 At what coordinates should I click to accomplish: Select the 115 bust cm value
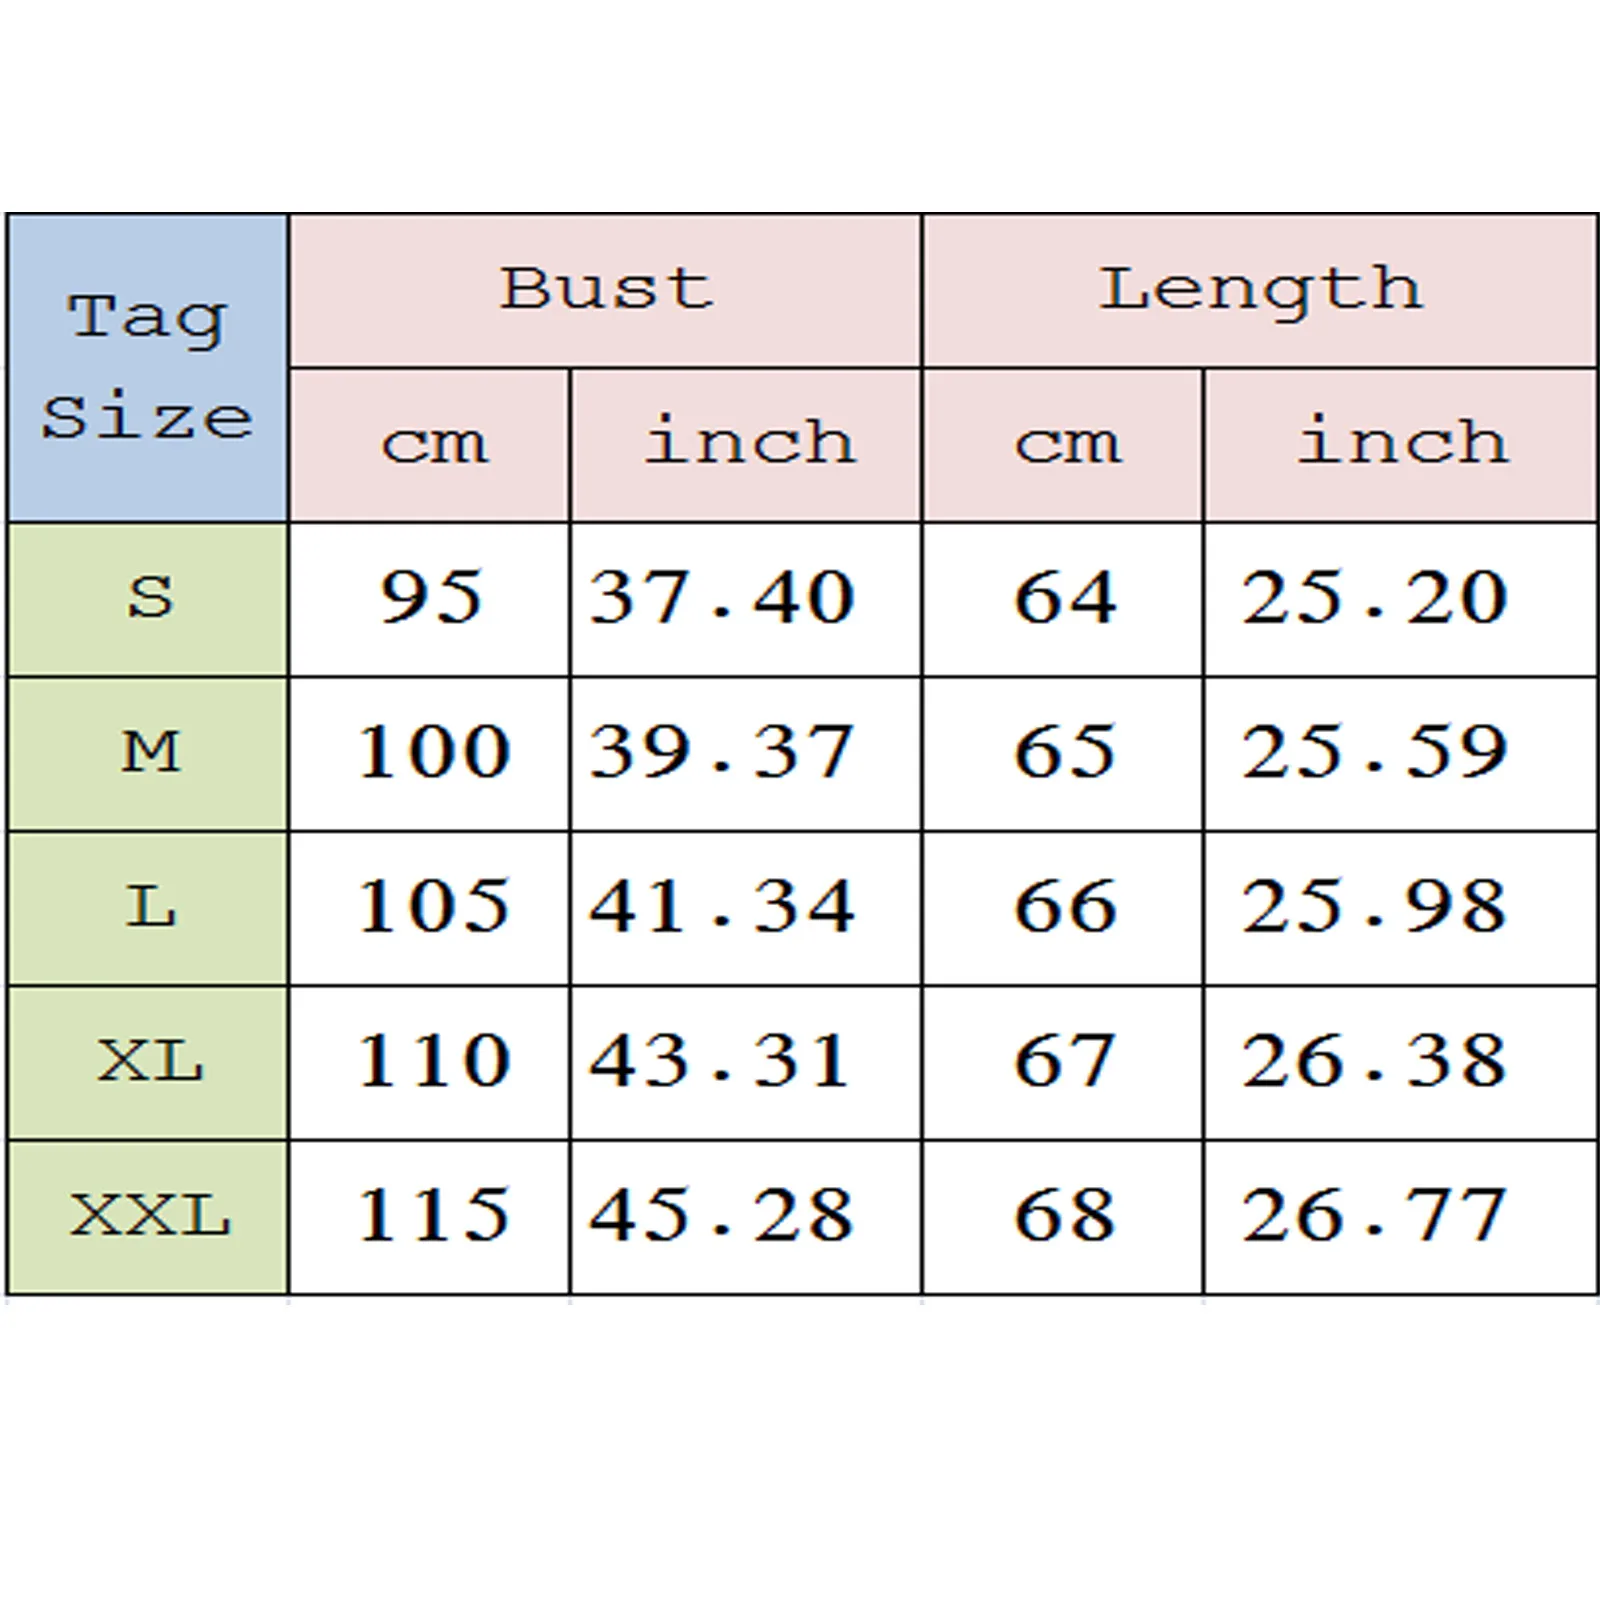[432, 1216]
